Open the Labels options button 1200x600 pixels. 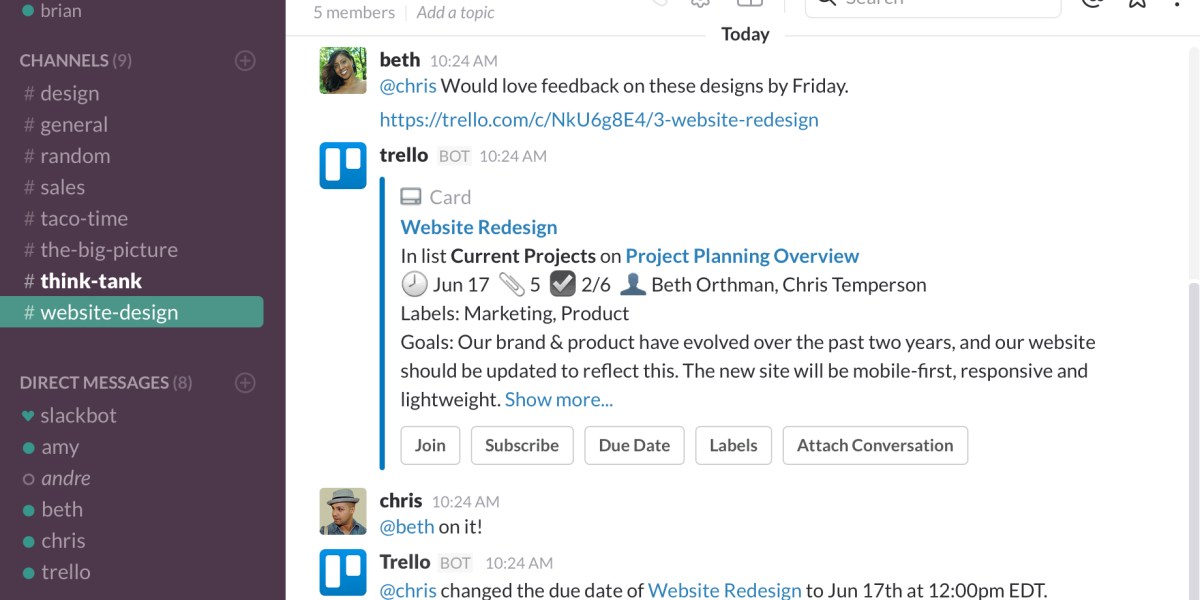point(733,446)
